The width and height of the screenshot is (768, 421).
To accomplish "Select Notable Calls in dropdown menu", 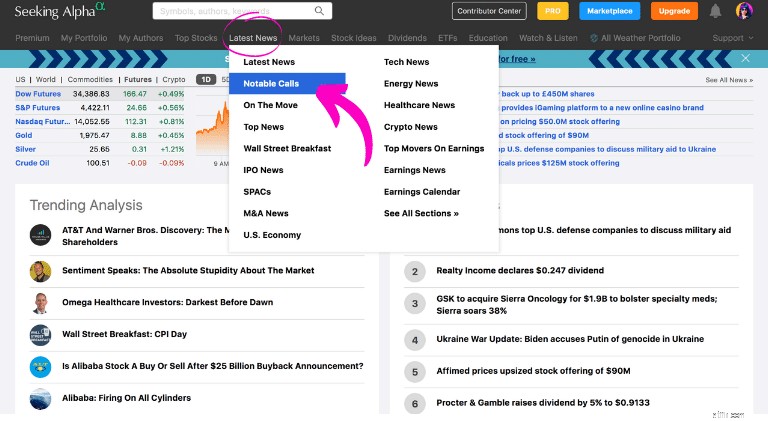I will tap(287, 83).
